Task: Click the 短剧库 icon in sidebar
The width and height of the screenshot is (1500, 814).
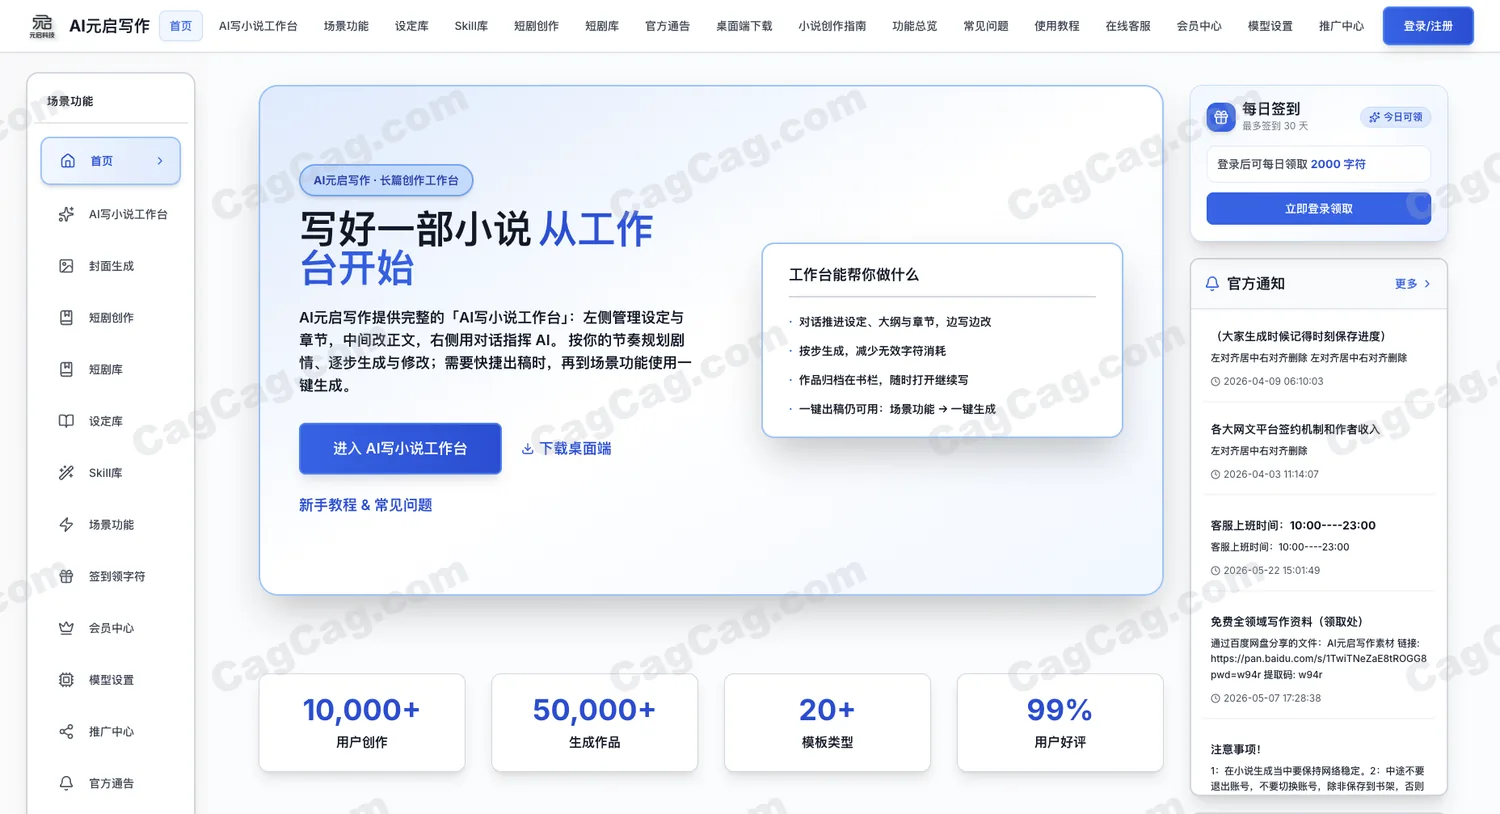Action: (x=66, y=369)
